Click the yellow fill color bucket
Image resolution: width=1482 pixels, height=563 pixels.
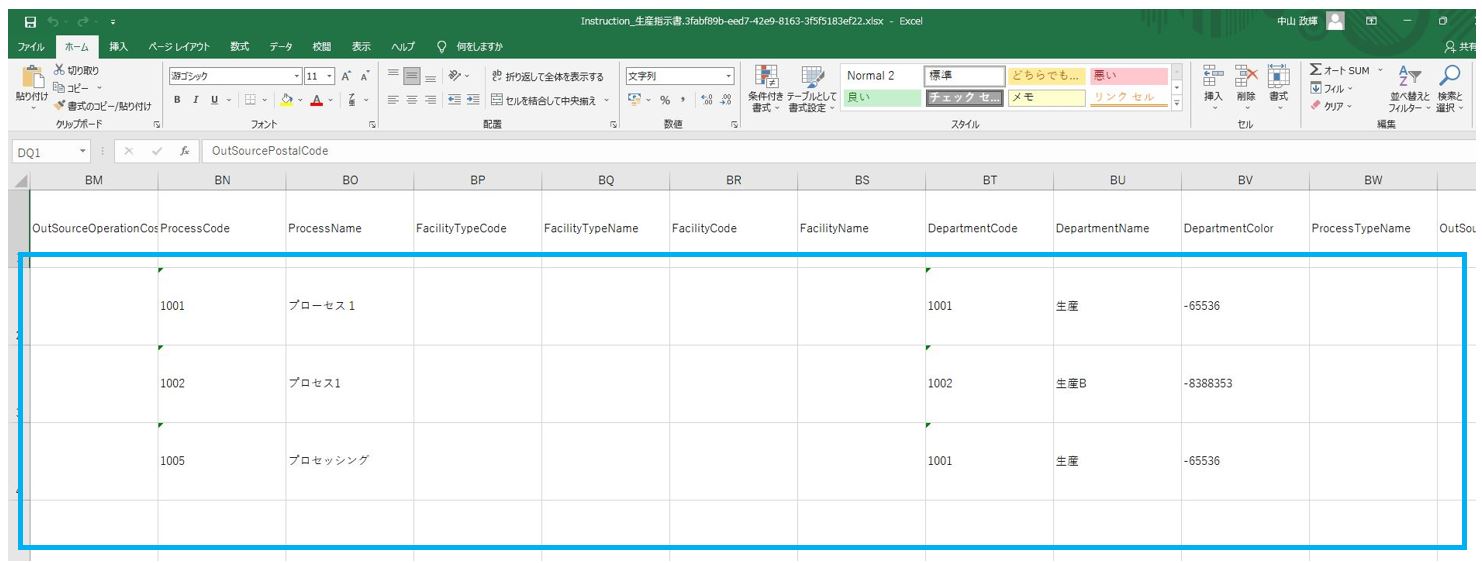[286, 100]
